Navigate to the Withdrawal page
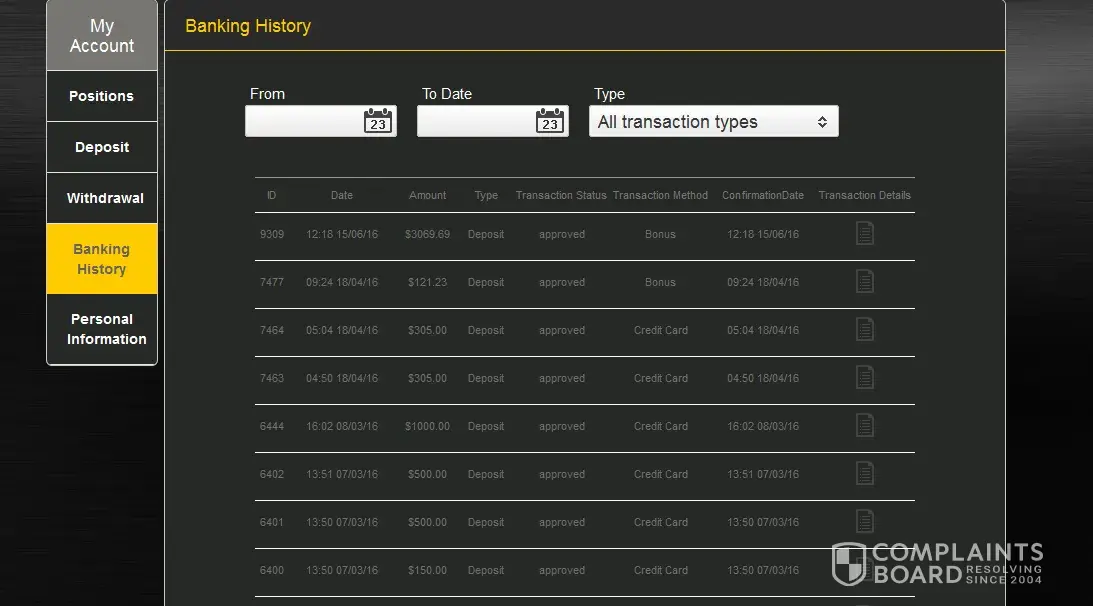The width and height of the screenshot is (1093, 606). 105,198
